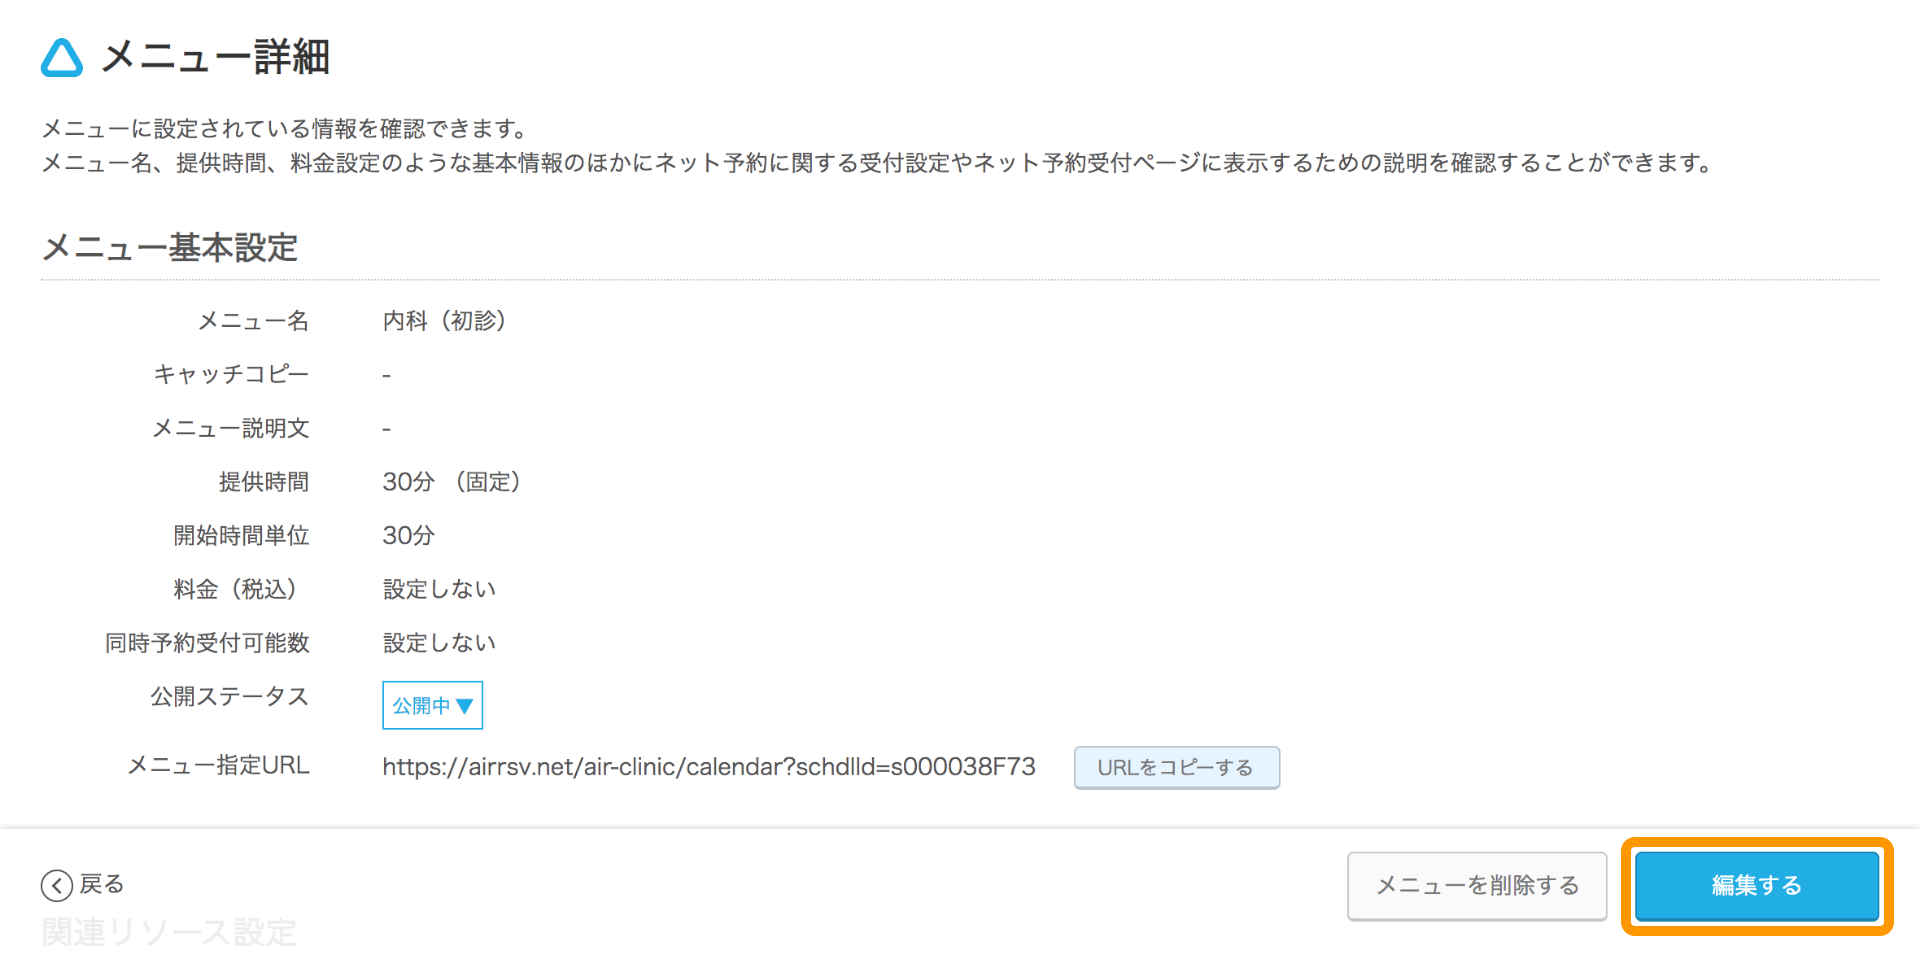Select the menu name value 内科（初診）
Screen dimensions: 1920x961
(445, 321)
